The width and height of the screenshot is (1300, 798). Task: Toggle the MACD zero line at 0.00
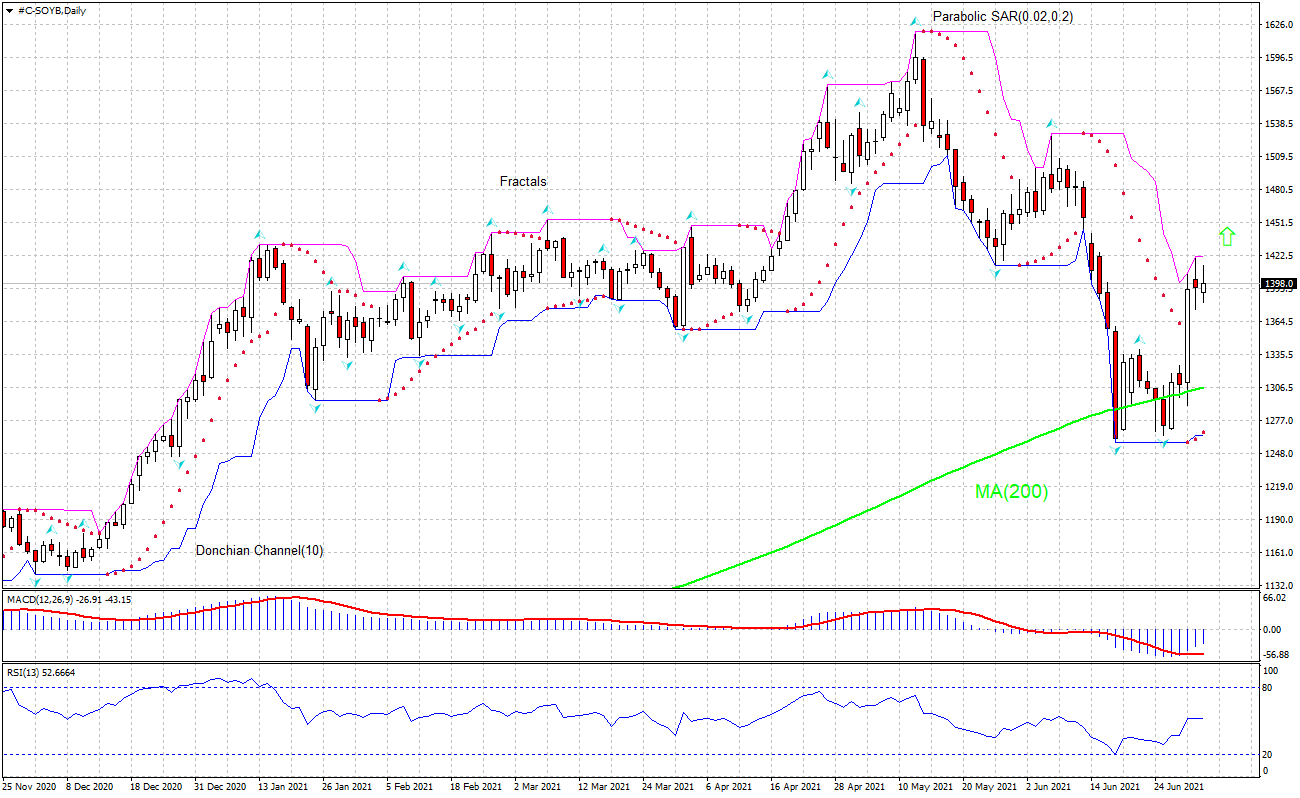coord(600,631)
